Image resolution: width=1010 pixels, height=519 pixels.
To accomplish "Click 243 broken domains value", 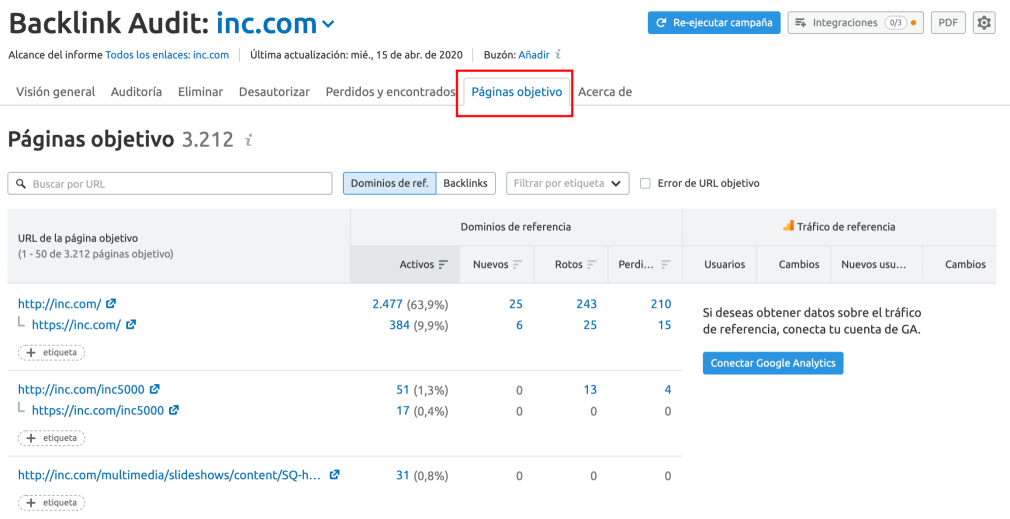I will tap(586, 304).
